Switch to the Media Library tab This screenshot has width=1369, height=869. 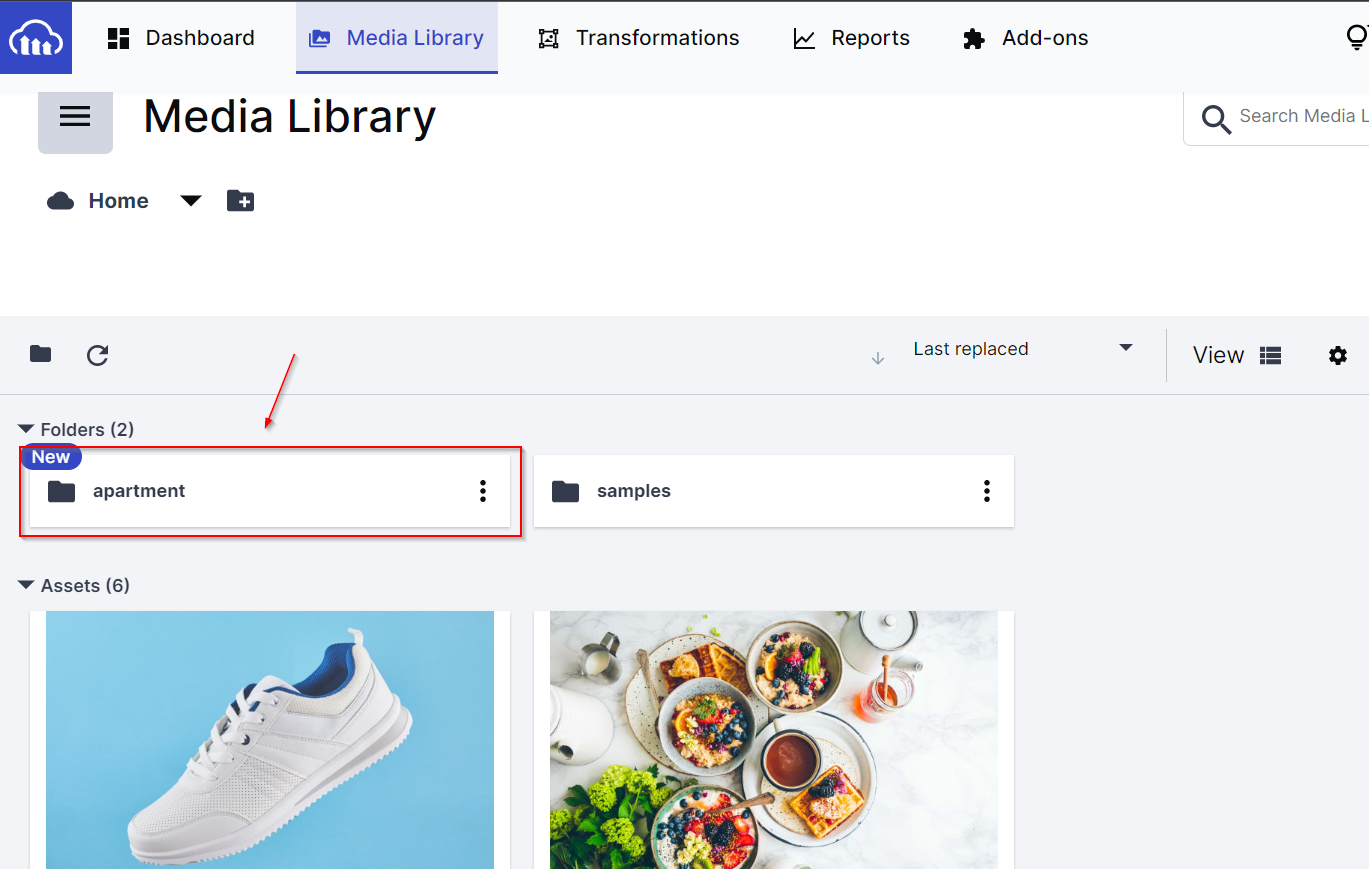coord(397,38)
